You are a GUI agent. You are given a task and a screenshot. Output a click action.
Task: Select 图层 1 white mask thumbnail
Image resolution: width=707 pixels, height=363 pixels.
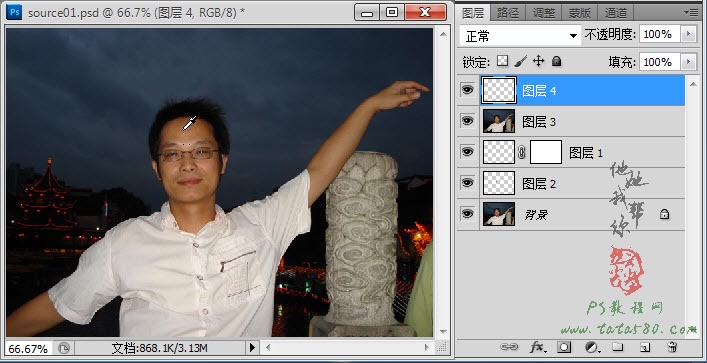point(546,152)
